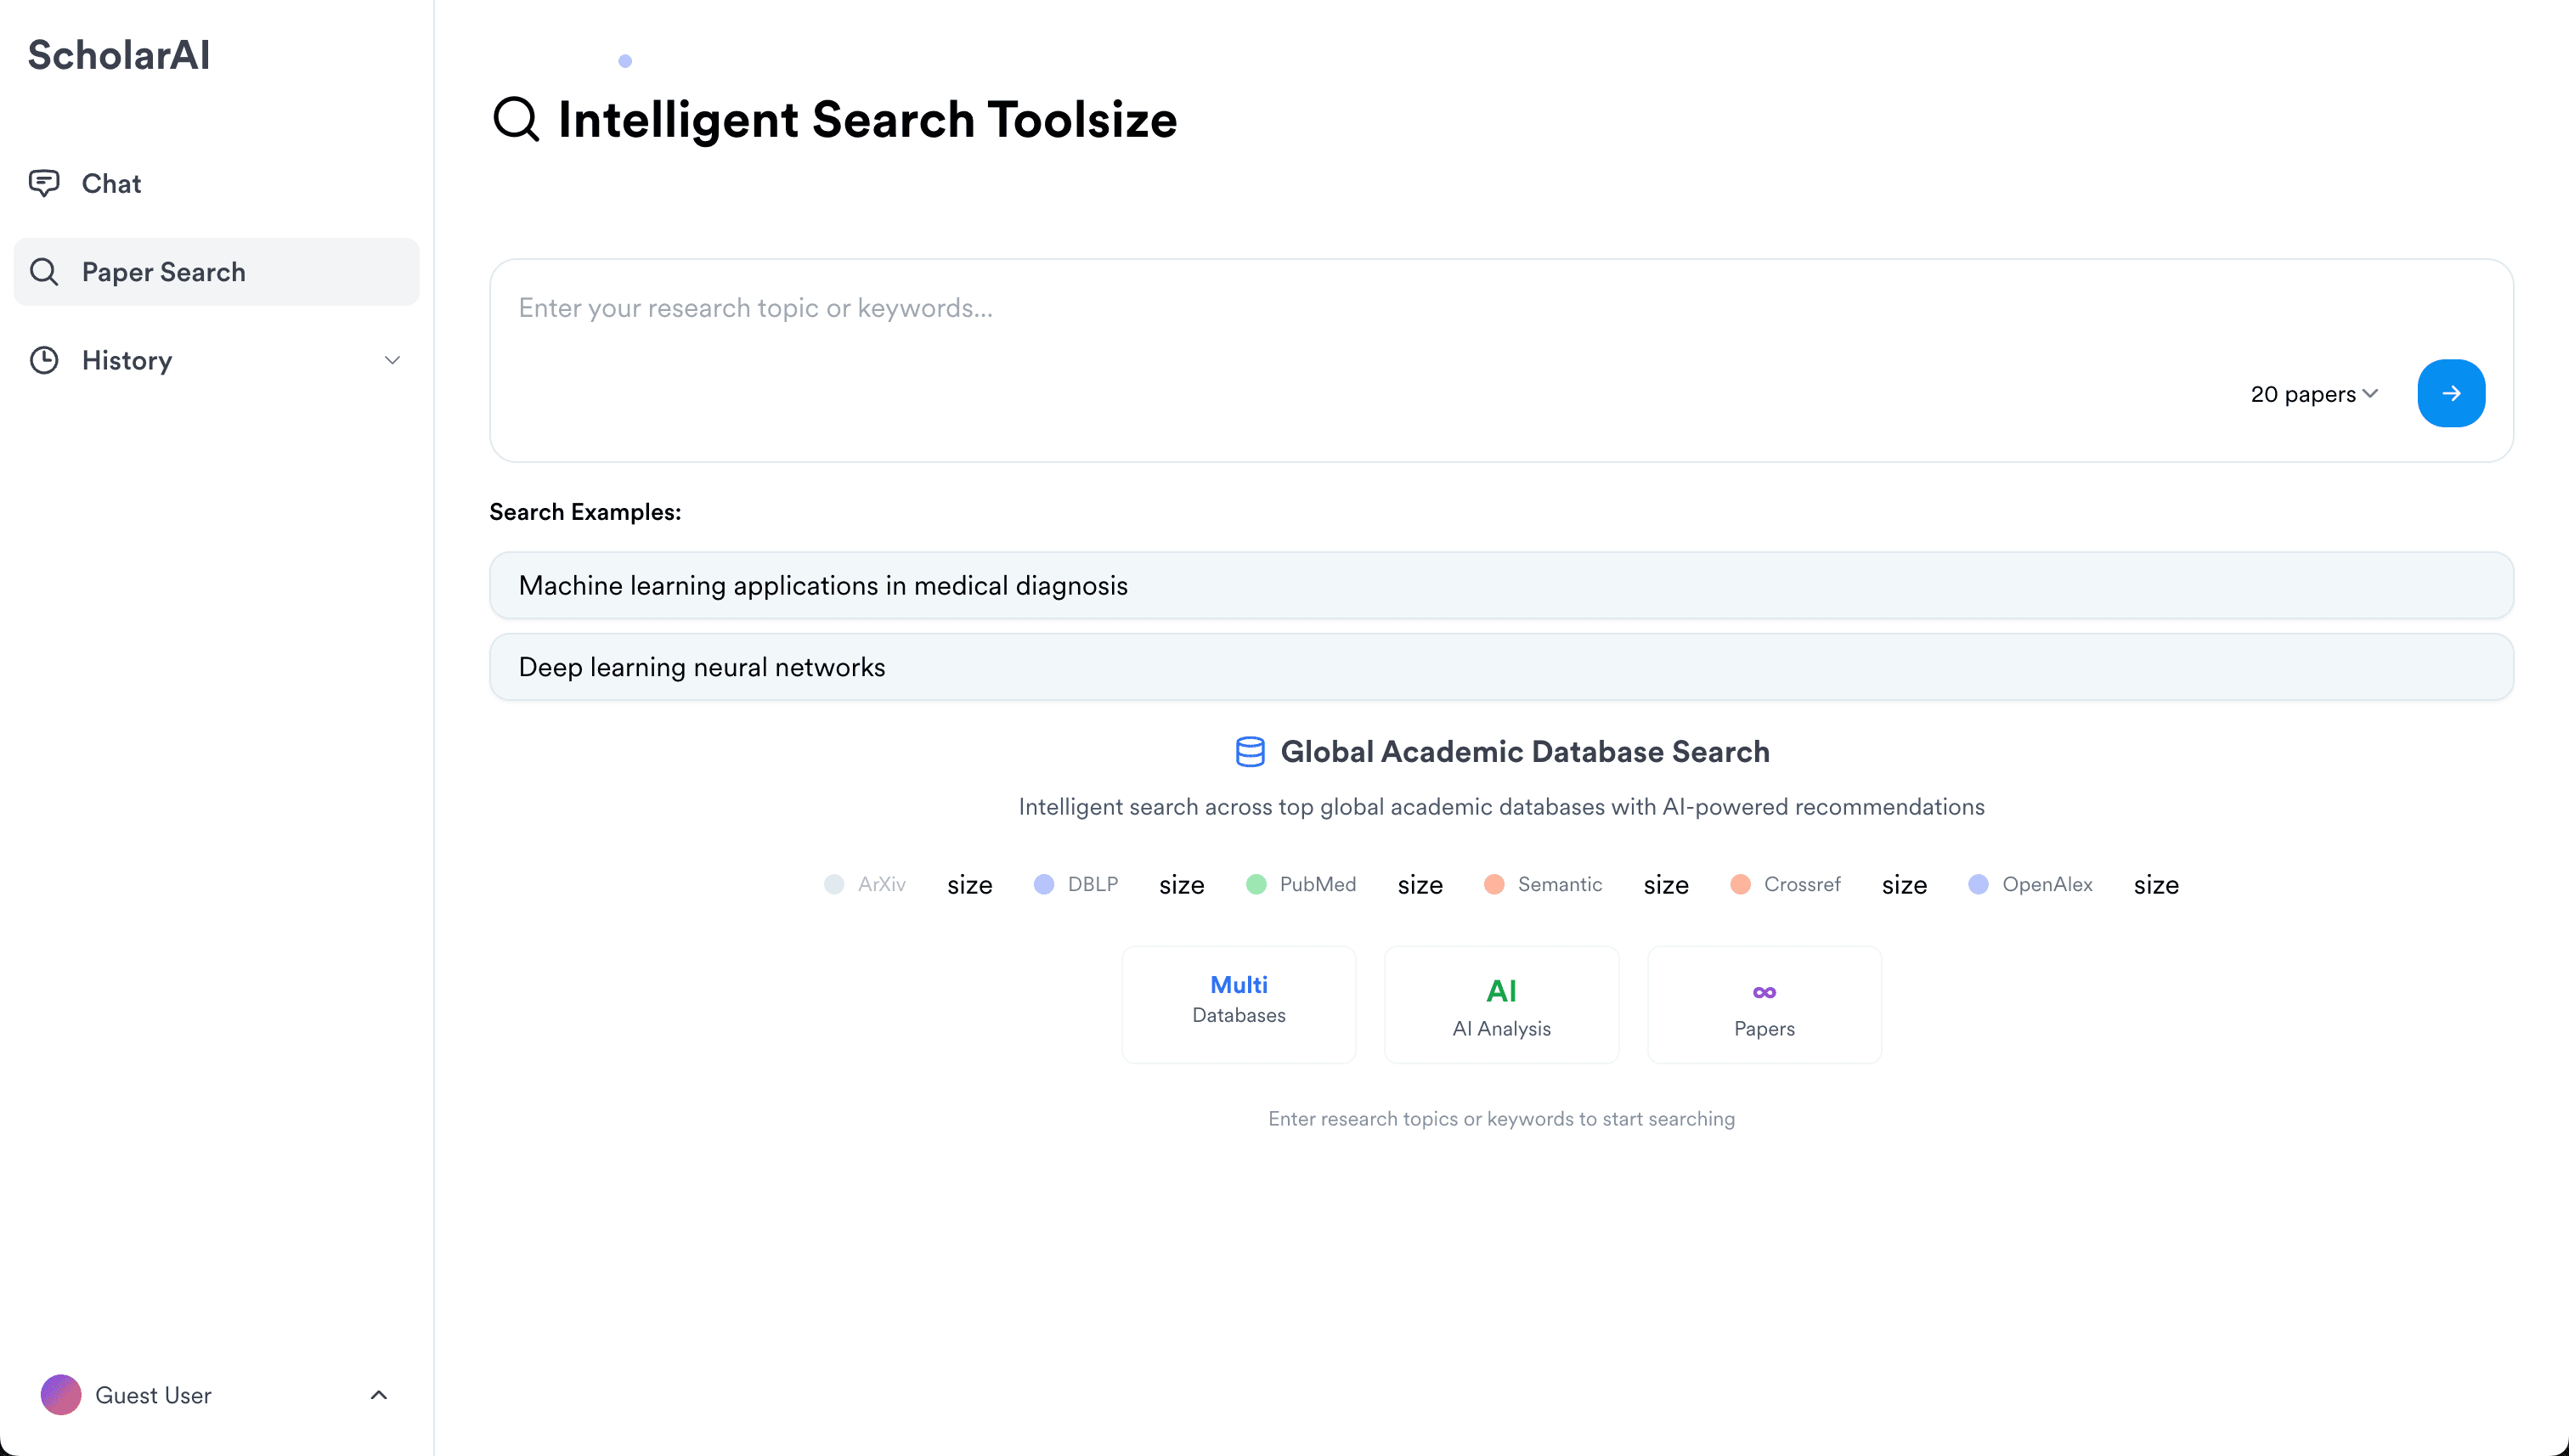This screenshot has height=1456, width=2569.
Task: Open the 20 papers count dropdown
Action: pos(2314,394)
